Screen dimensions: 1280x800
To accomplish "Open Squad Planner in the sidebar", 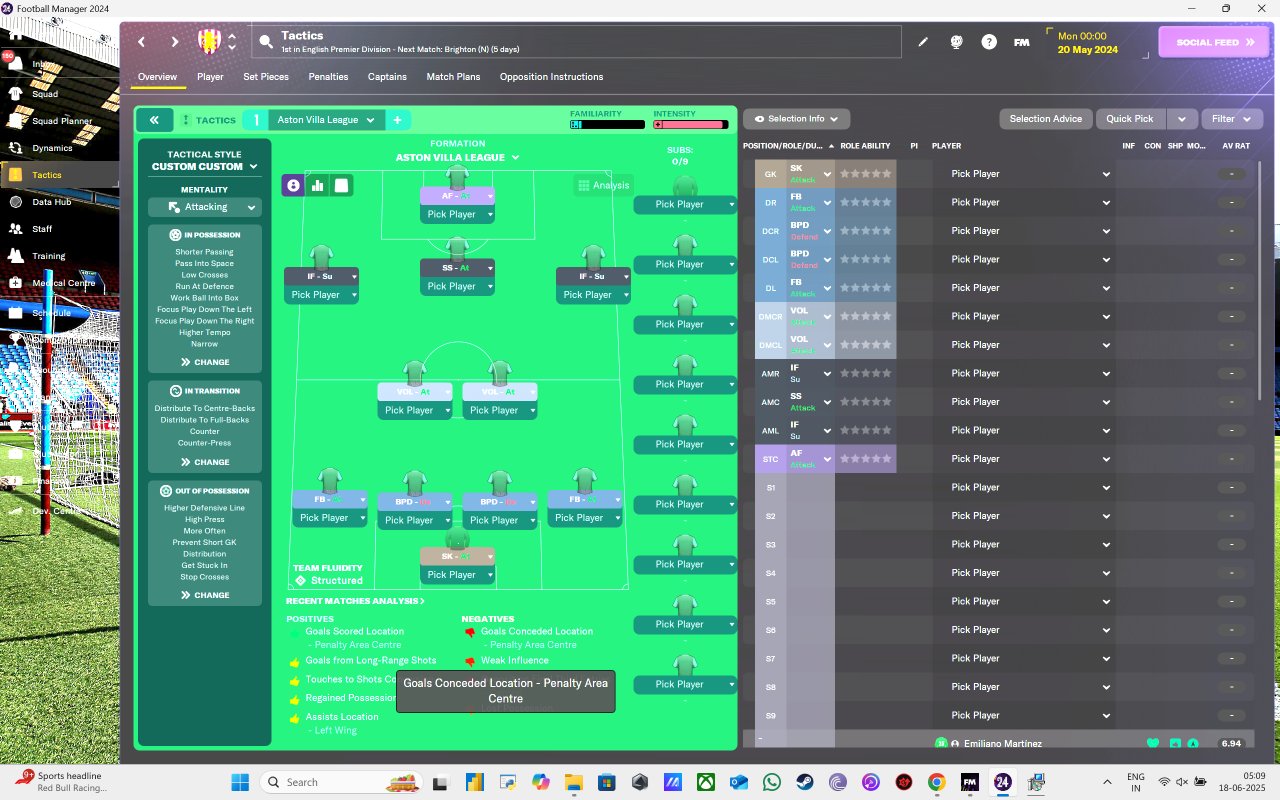I will click(x=60, y=121).
